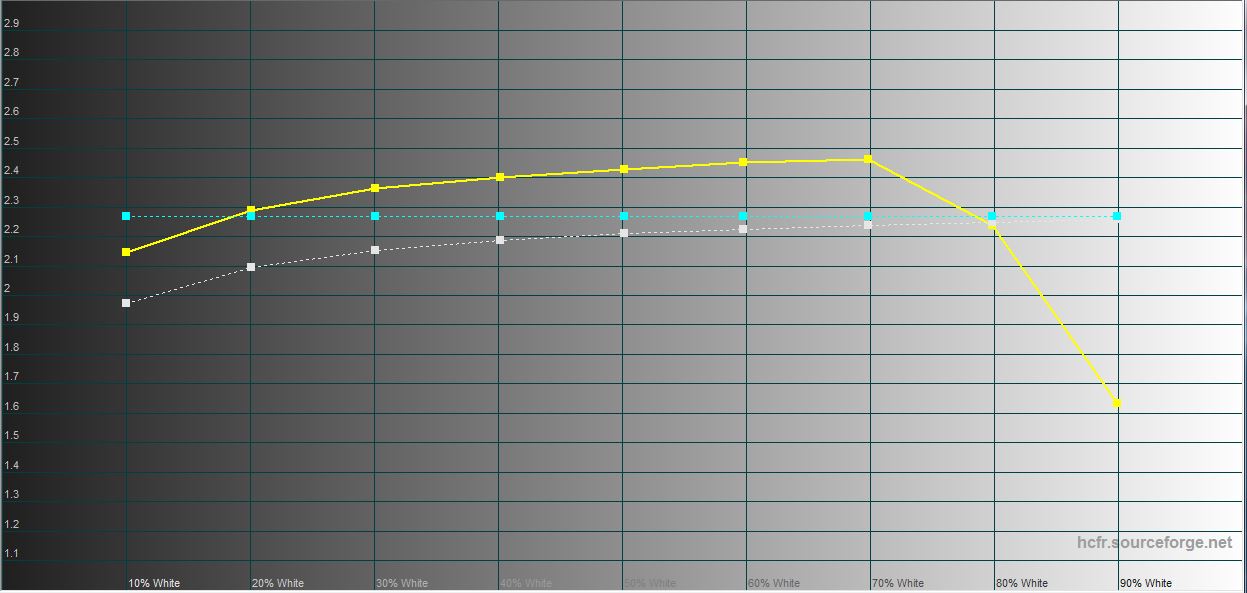The height and width of the screenshot is (593, 1247).
Task: Click the "50% White" x-axis label
Action: pos(650,583)
